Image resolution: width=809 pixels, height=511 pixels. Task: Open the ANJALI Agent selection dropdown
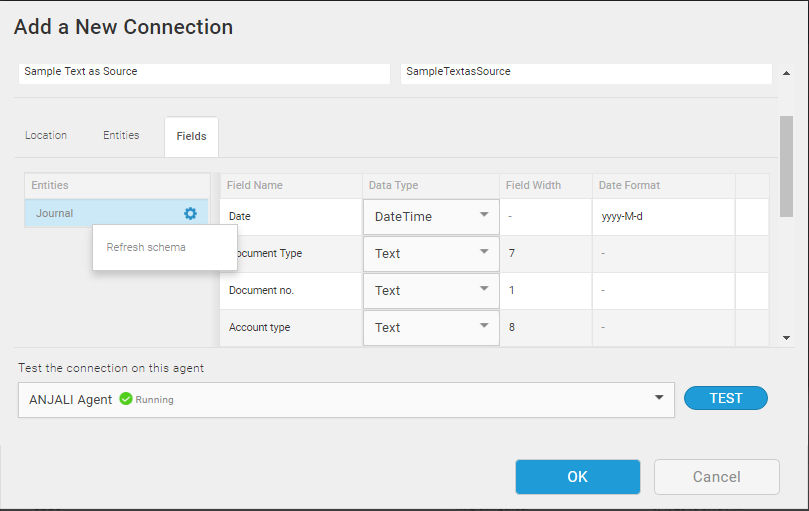click(x=658, y=398)
